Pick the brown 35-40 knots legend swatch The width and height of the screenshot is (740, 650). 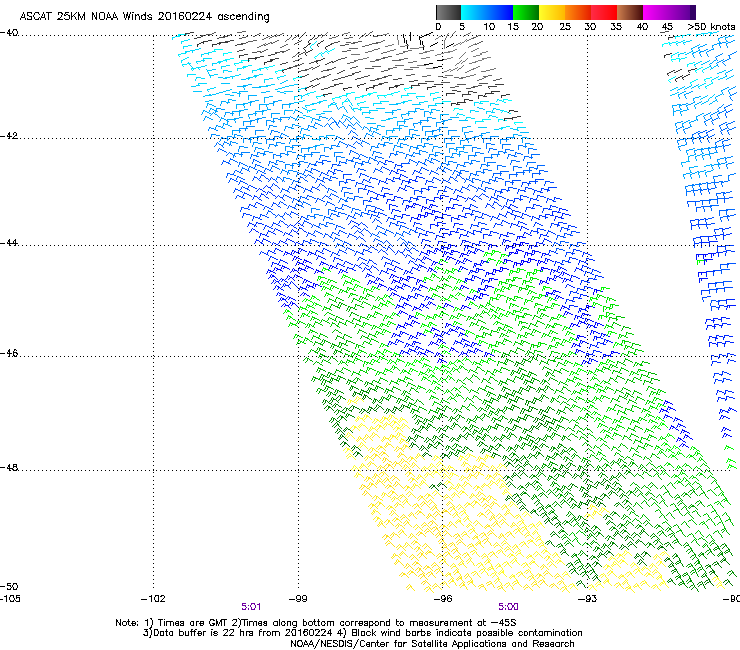coord(630,12)
